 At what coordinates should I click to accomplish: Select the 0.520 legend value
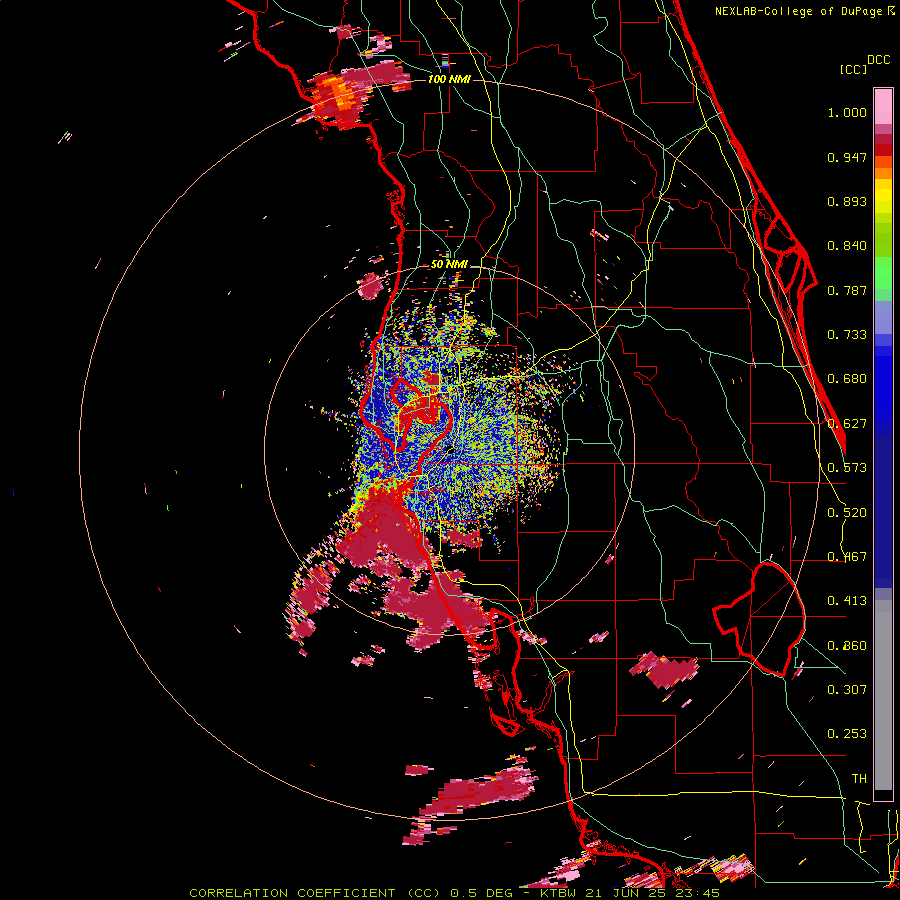tap(847, 513)
